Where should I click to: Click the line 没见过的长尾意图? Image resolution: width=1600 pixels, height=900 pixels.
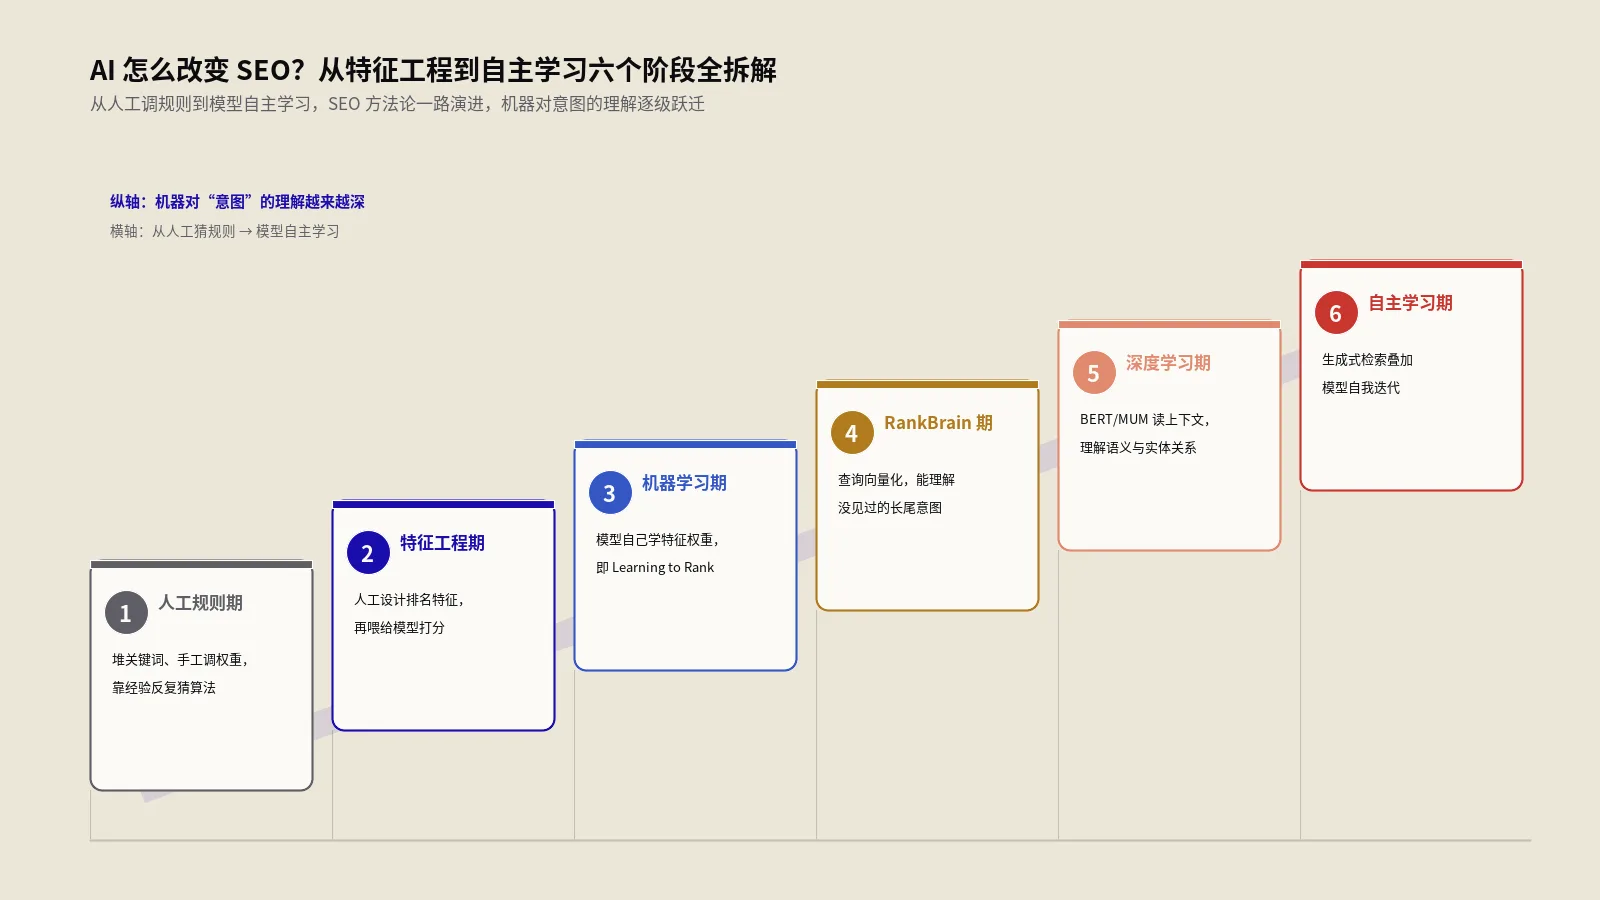pos(890,508)
